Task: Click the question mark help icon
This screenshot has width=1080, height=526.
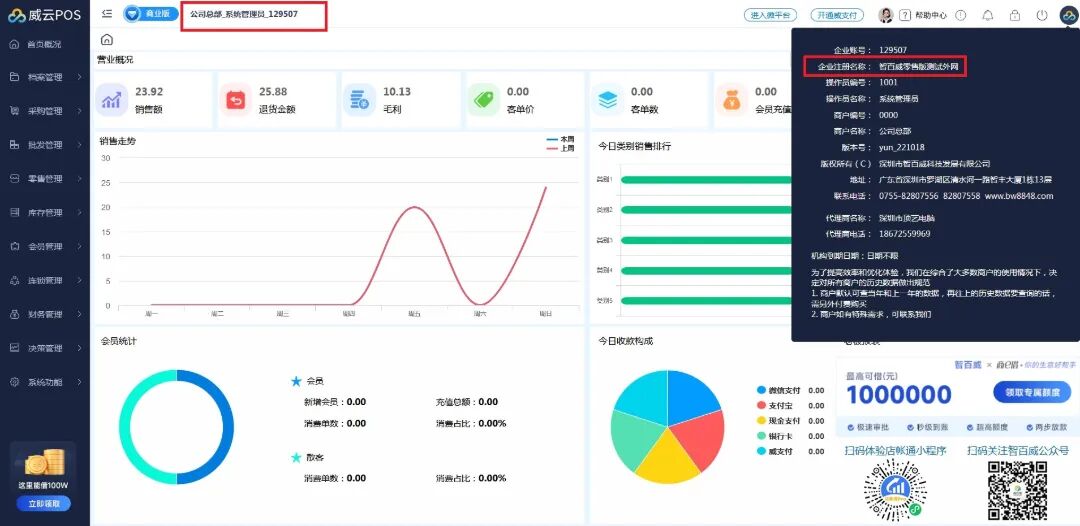Action: (904, 15)
